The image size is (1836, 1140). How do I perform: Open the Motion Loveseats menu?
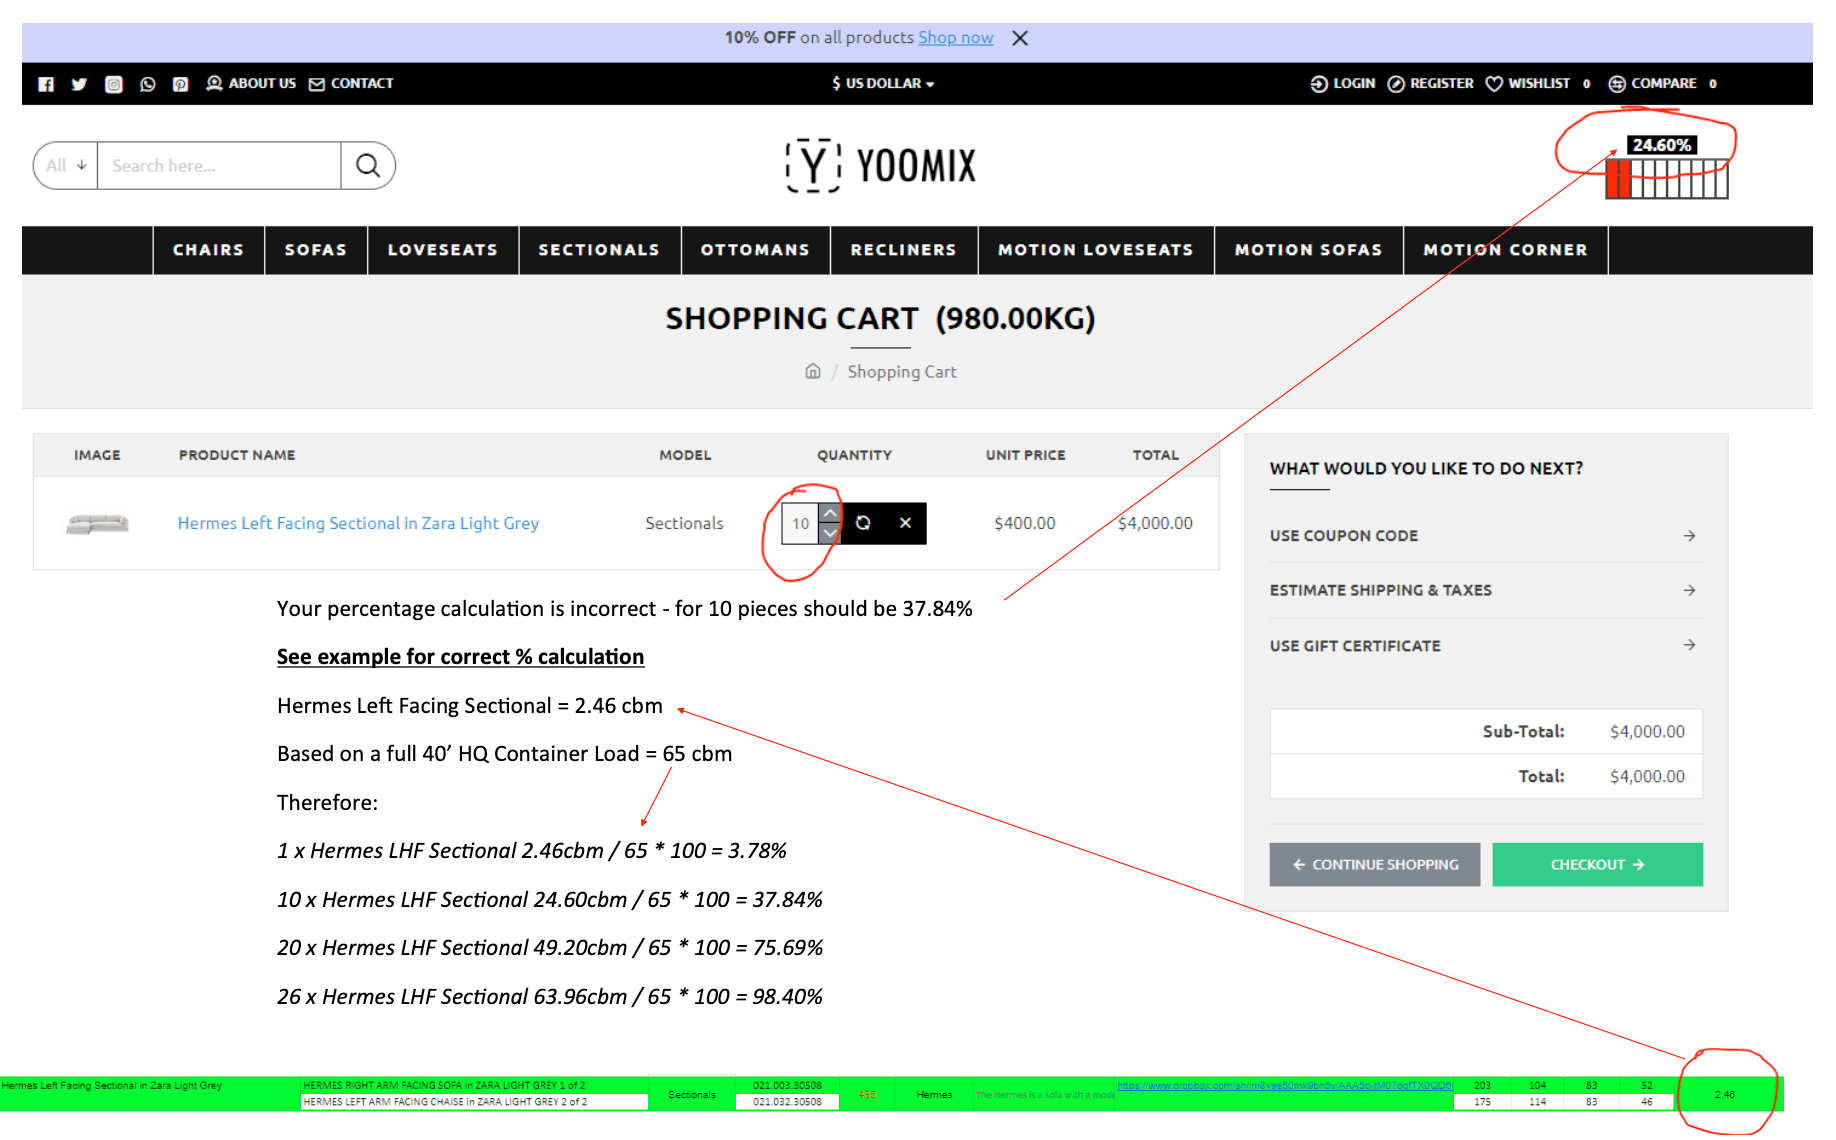(1096, 250)
